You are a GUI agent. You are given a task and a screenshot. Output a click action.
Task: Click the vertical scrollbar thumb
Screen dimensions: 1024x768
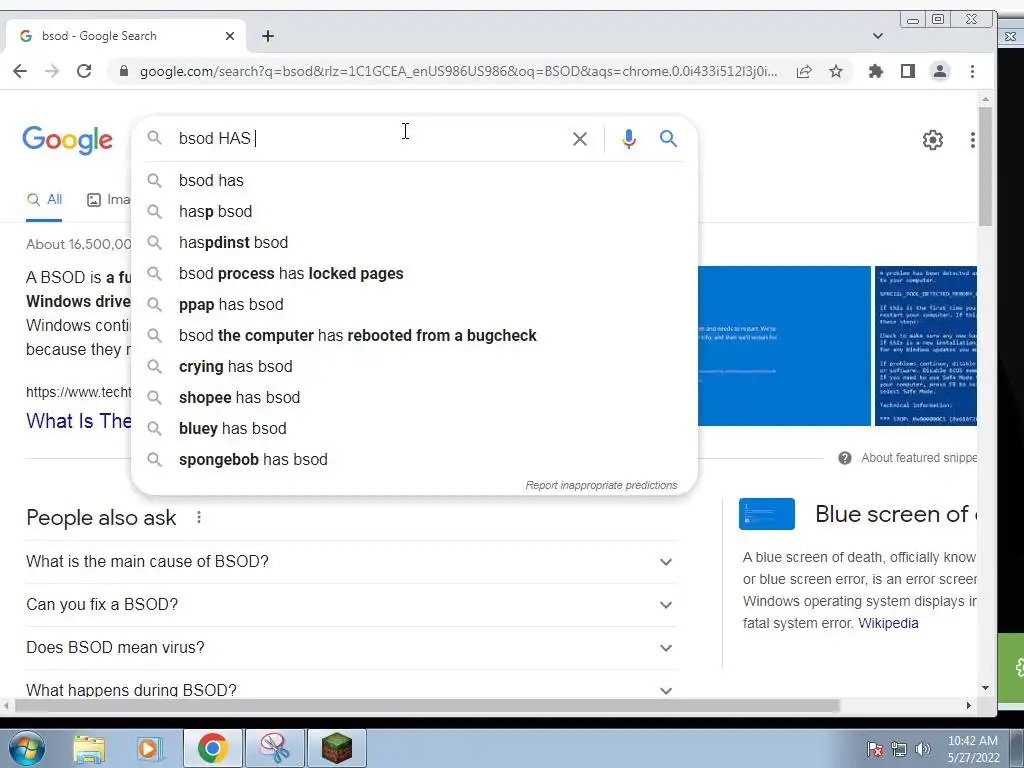point(985,167)
